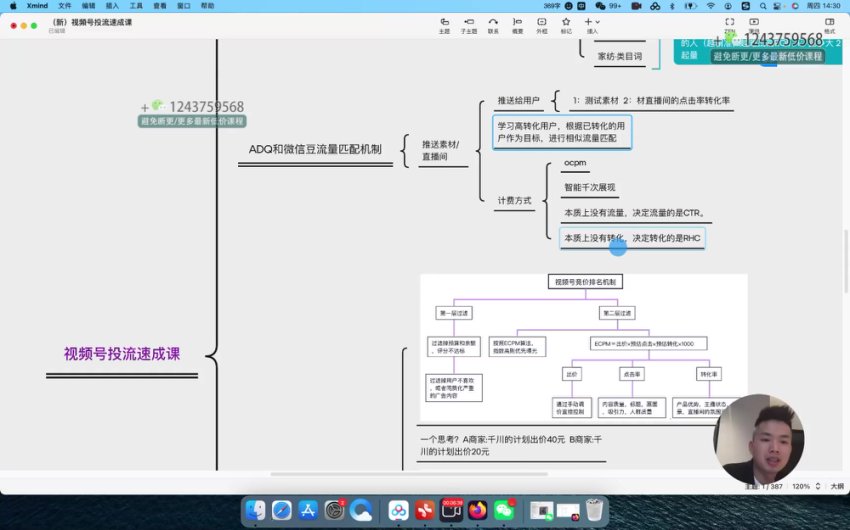
Task: Select the 视频号投流速成课 central topic
Action: (122, 353)
